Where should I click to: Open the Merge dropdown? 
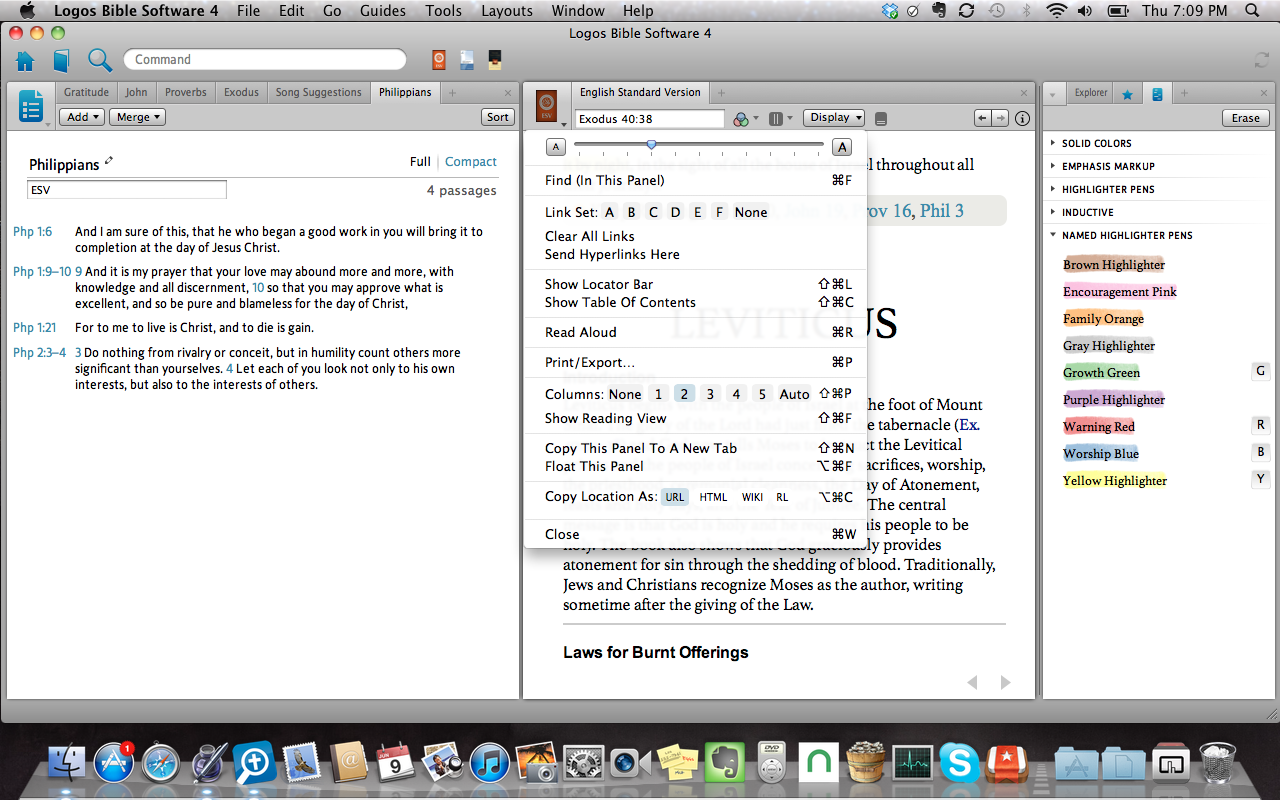(x=138, y=117)
